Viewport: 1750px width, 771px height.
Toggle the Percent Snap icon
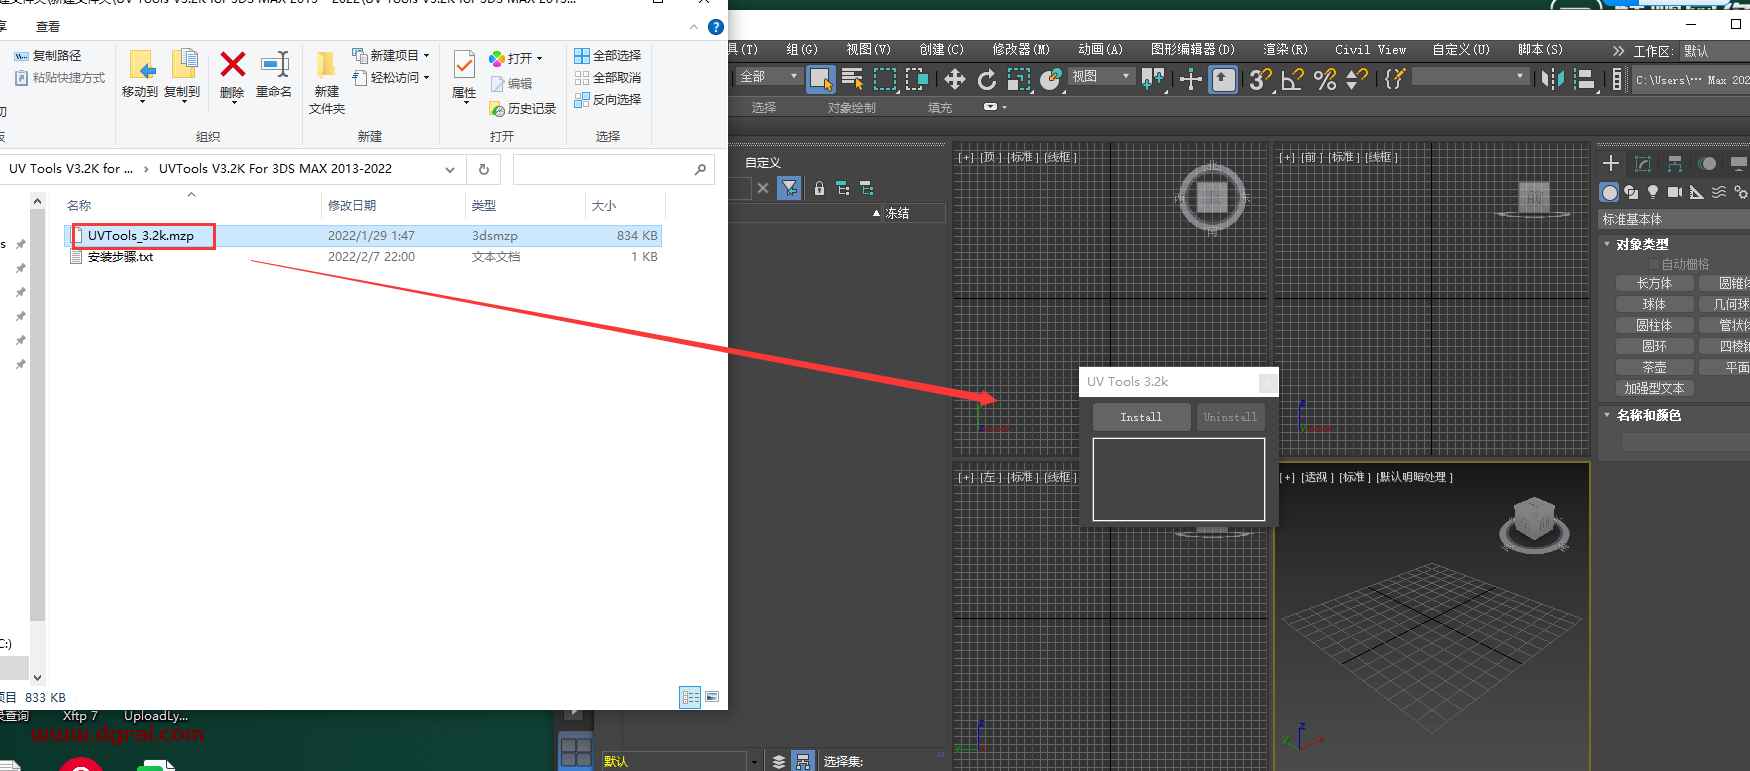pos(1325,79)
